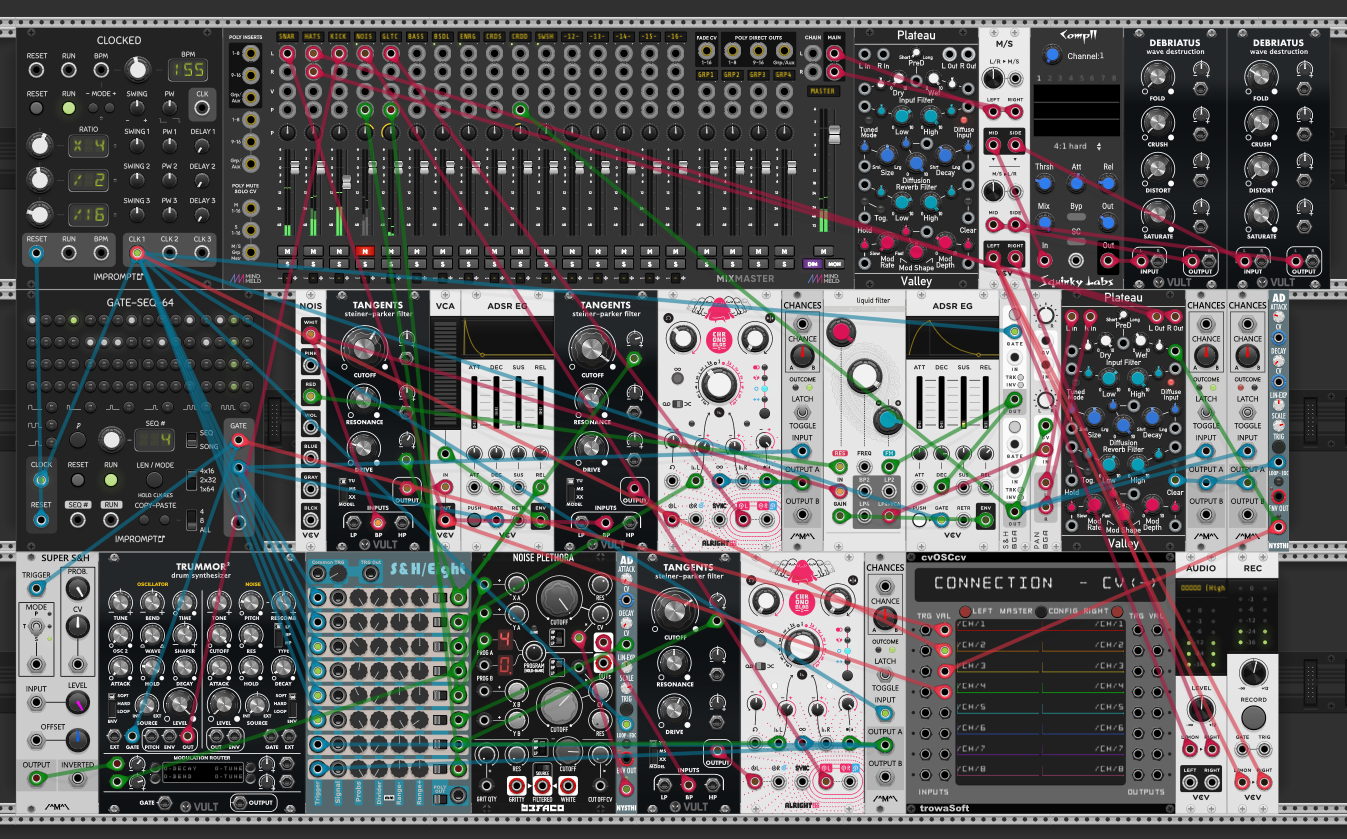Select the DIM icon on MixMaster master strip

(813, 264)
